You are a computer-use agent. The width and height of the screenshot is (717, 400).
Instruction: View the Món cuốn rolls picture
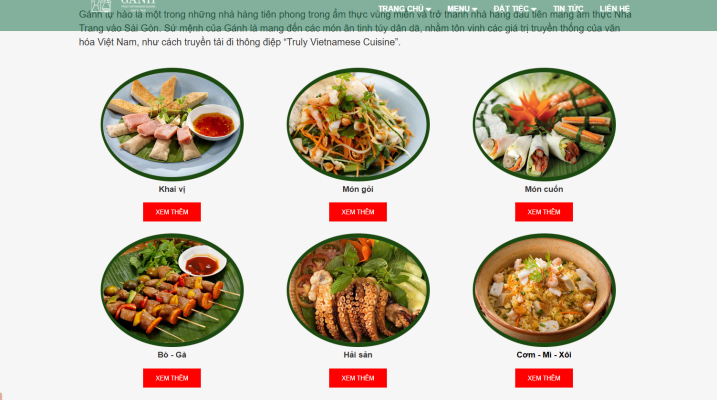coord(544,124)
